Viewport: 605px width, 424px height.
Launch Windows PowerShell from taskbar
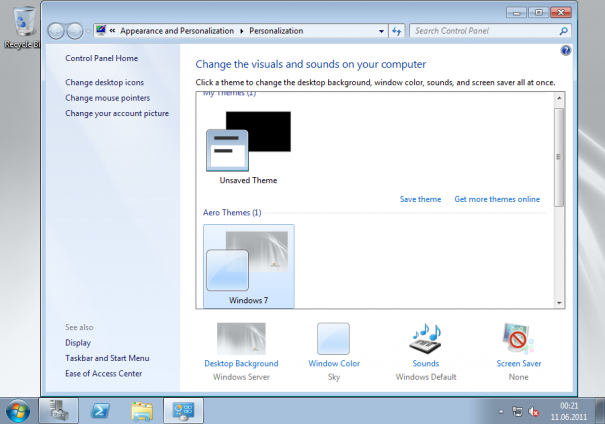point(100,410)
